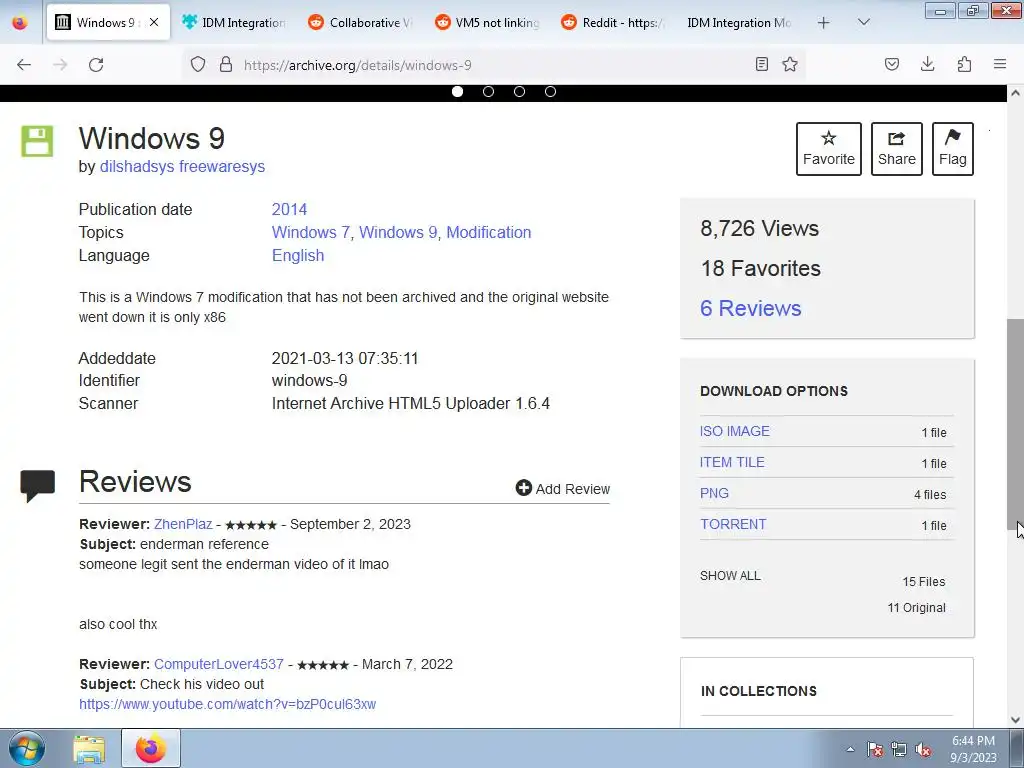Screen dimensions: 1024x768
Task: Download the ISO IMAGE option
Action: 735,431
